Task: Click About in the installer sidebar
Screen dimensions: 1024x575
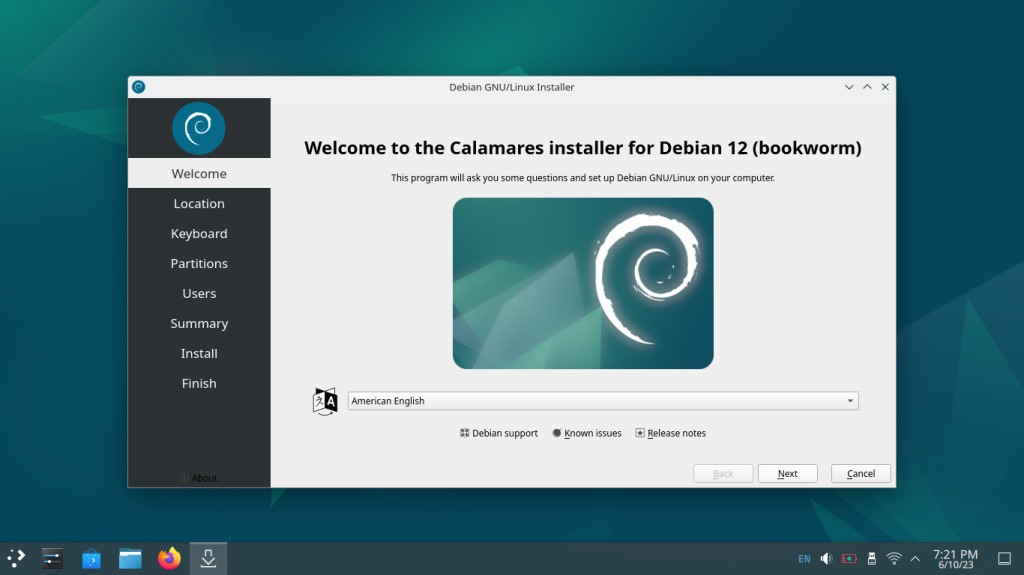Action: pyautogui.click(x=204, y=478)
